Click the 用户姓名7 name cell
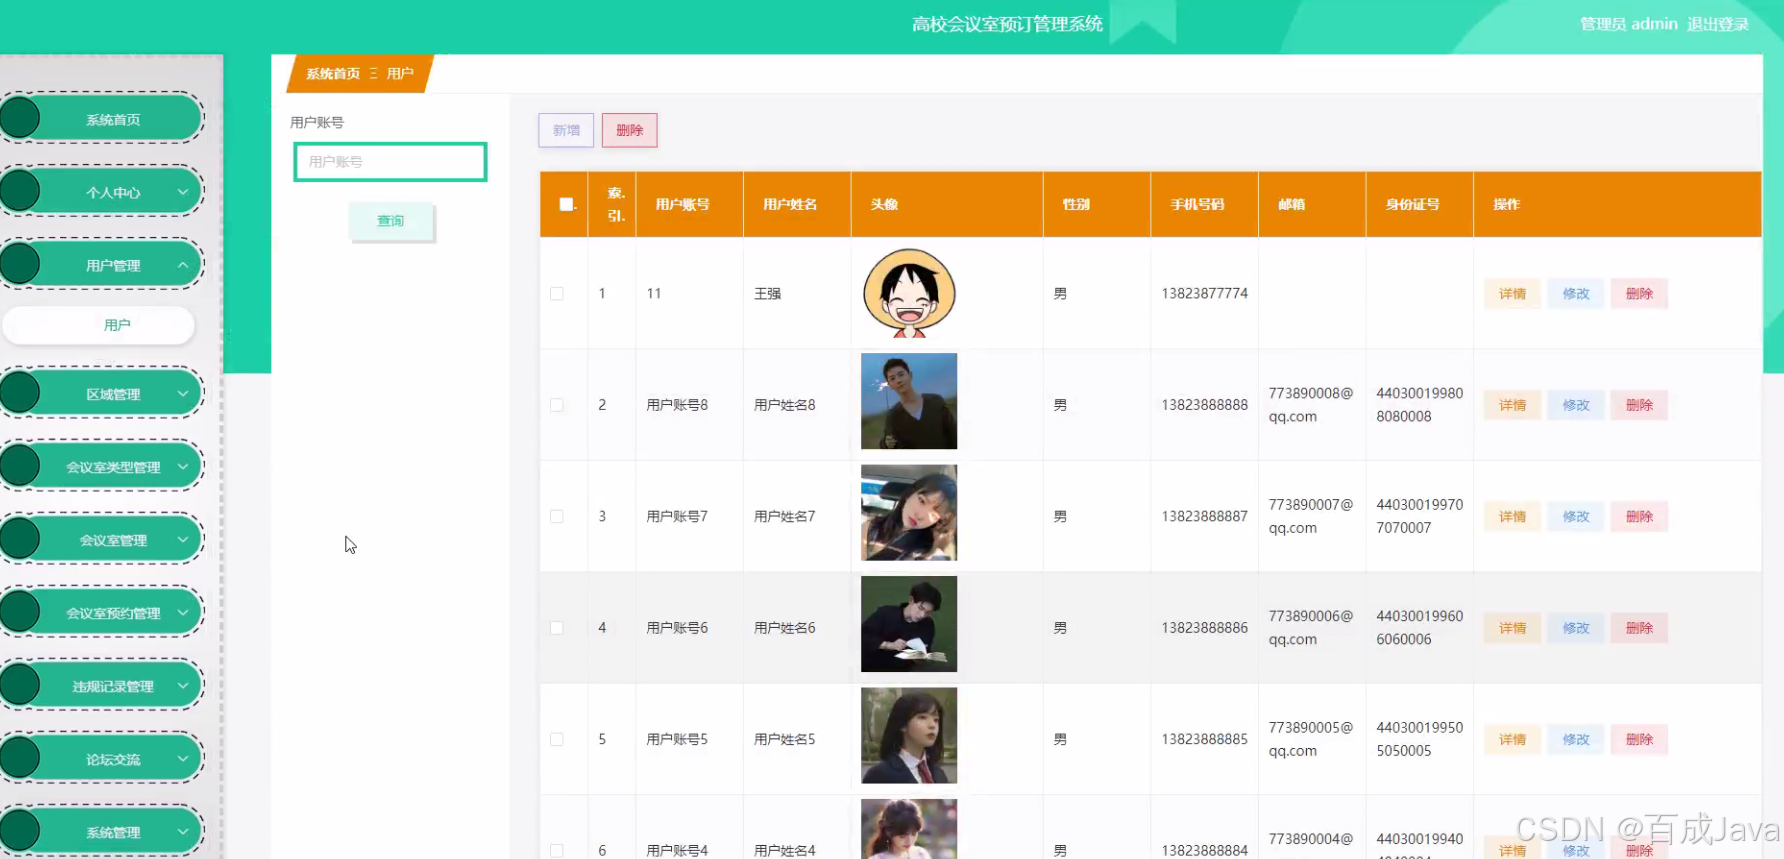The width and height of the screenshot is (1784, 859). pos(784,516)
